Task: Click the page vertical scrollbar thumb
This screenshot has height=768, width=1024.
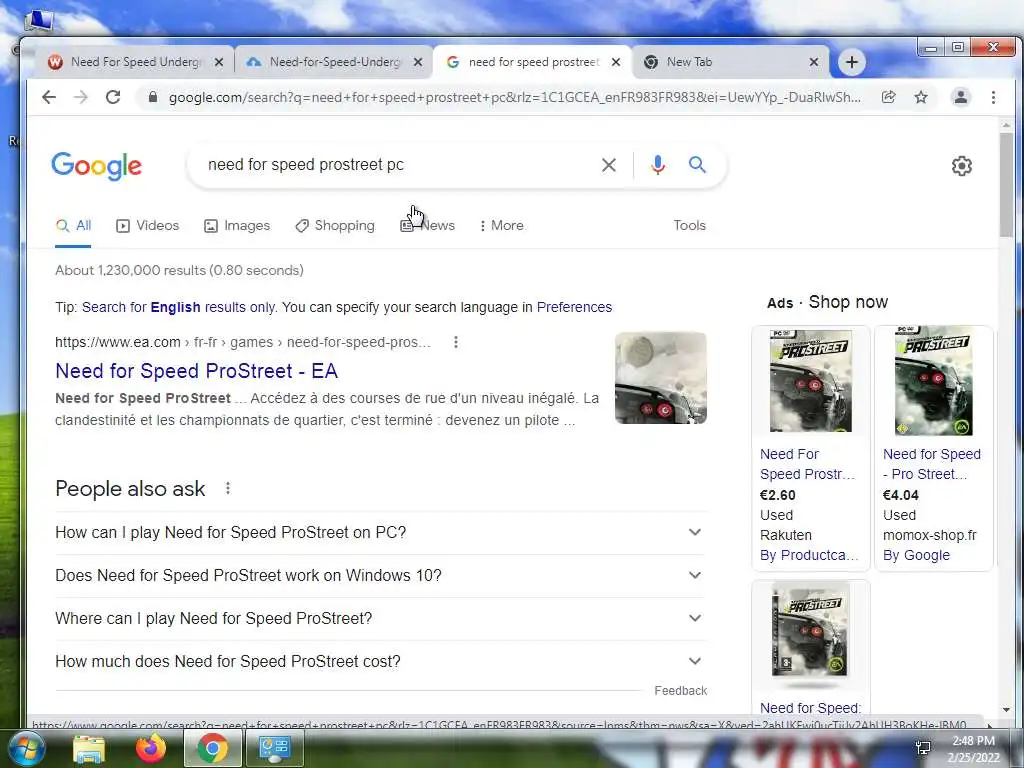Action: (1006, 186)
